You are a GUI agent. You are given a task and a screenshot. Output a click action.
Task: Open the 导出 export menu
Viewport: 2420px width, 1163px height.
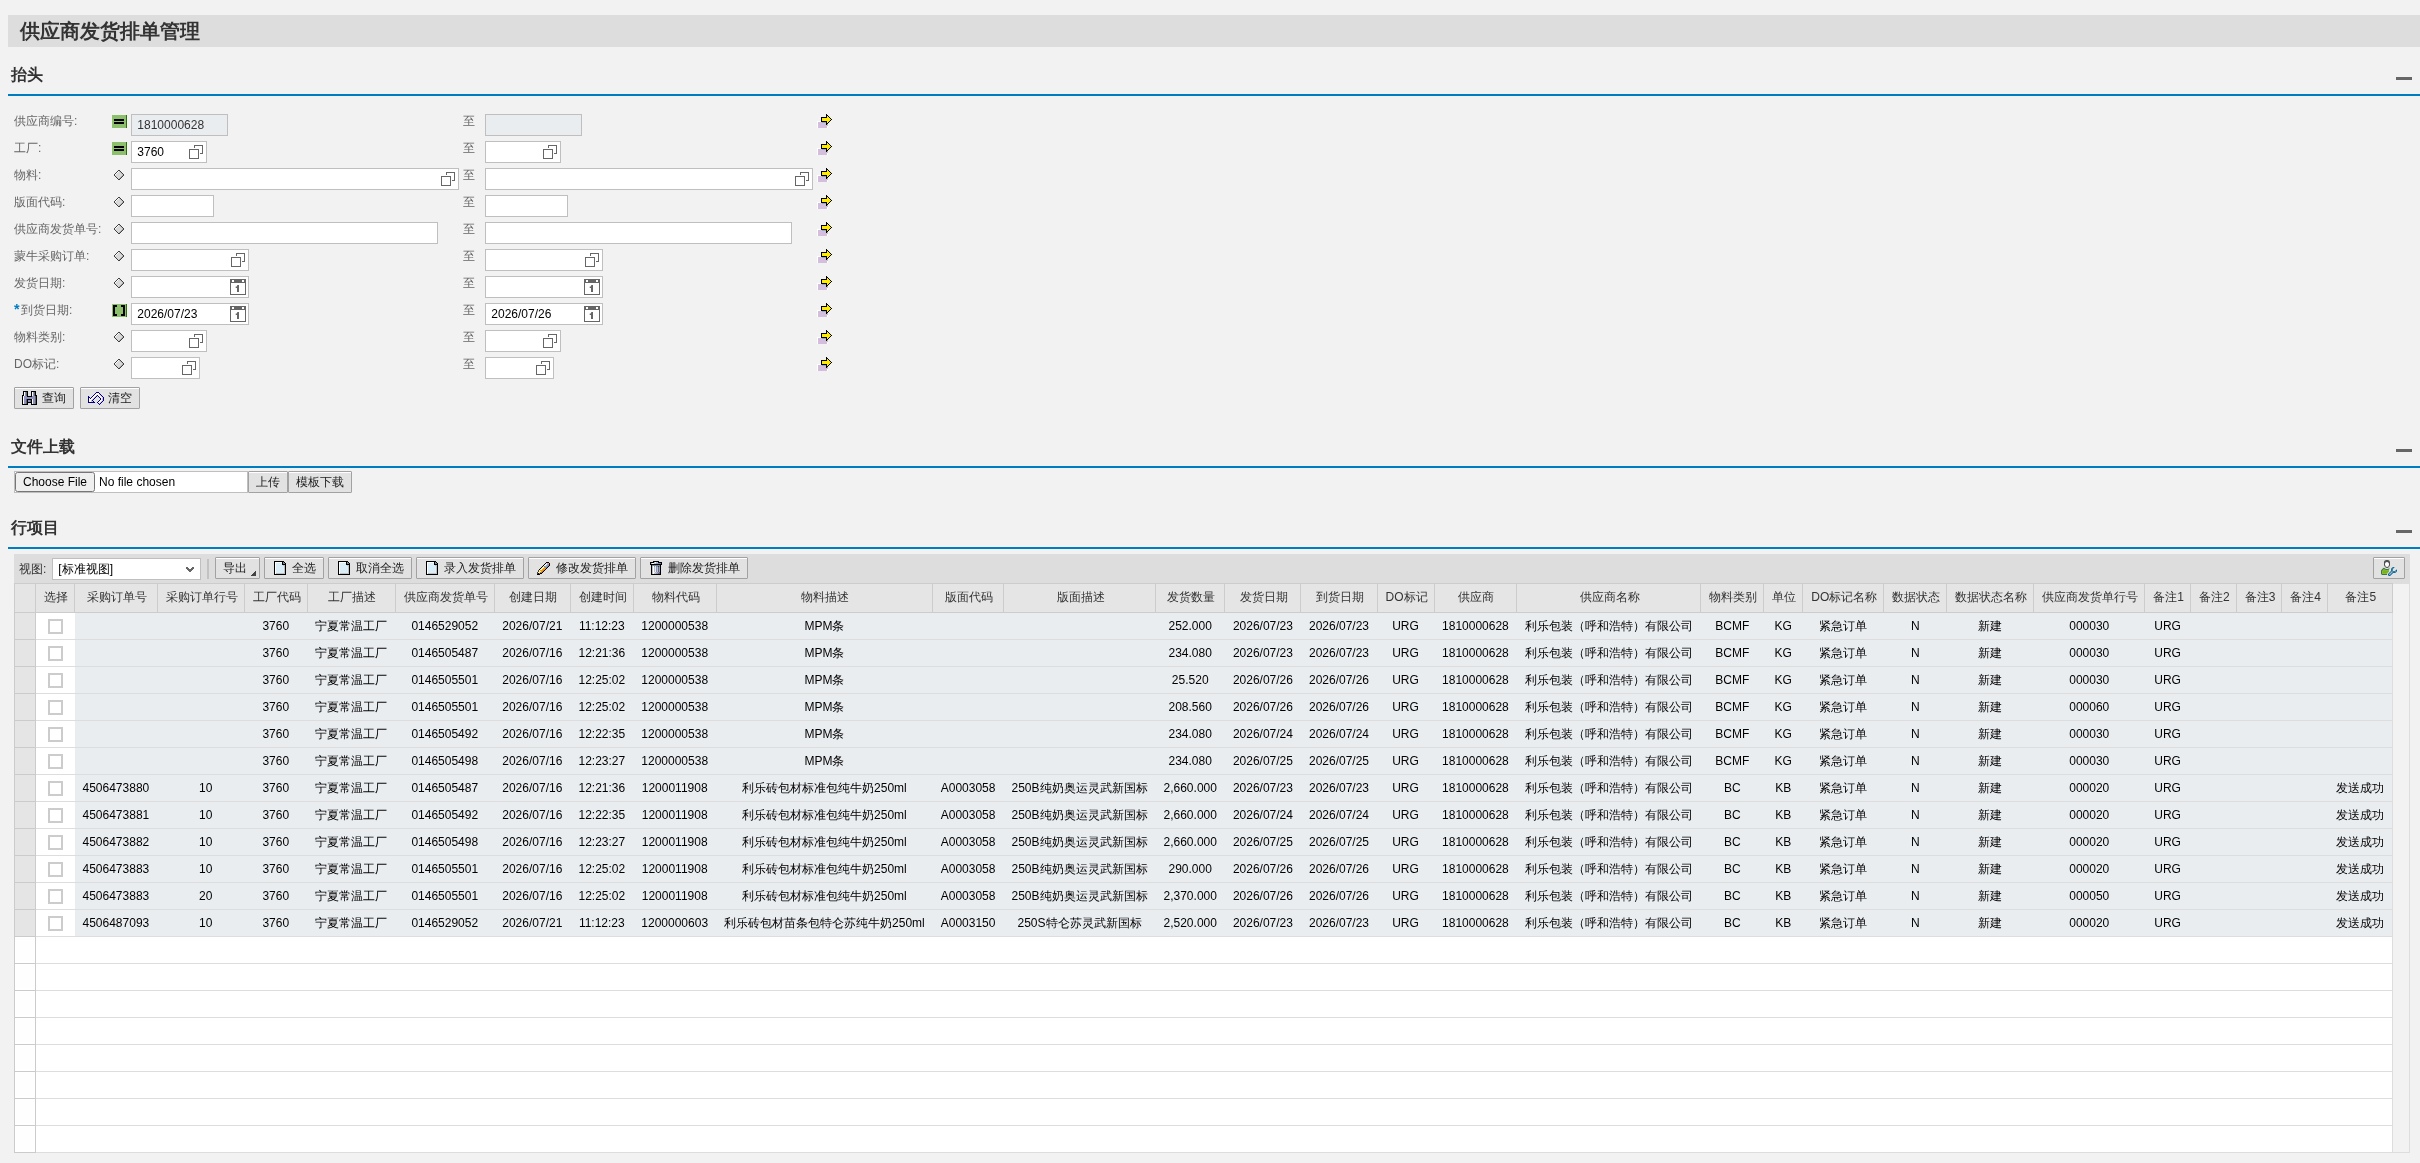point(237,568)
